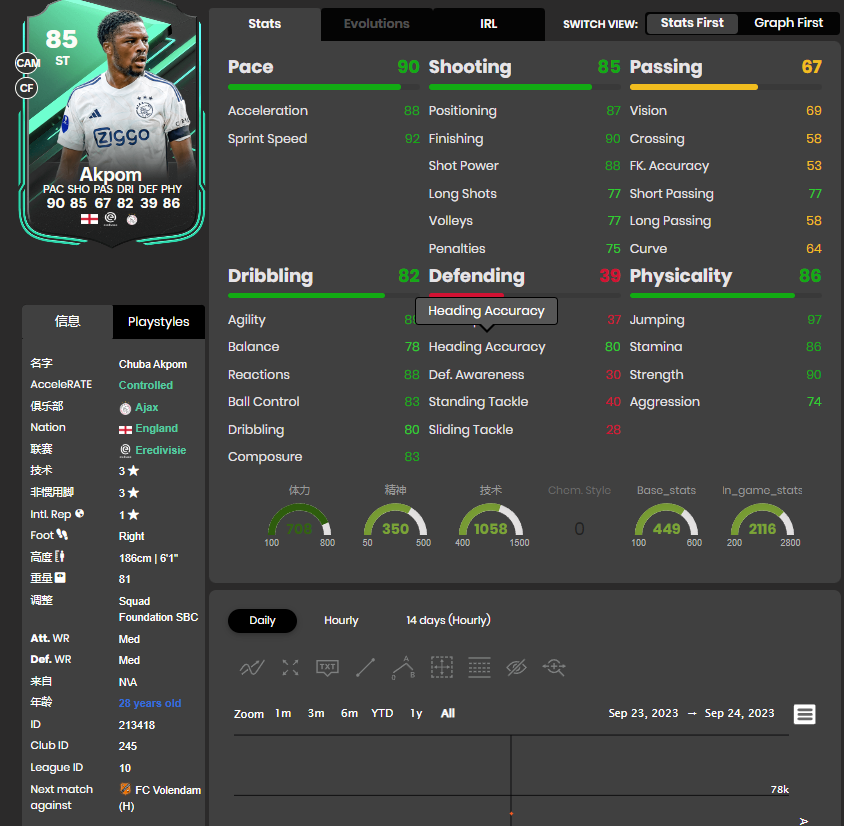844x826 pixels.
Task: Set chart zoom to YTD
Action: tap(382, 714)
